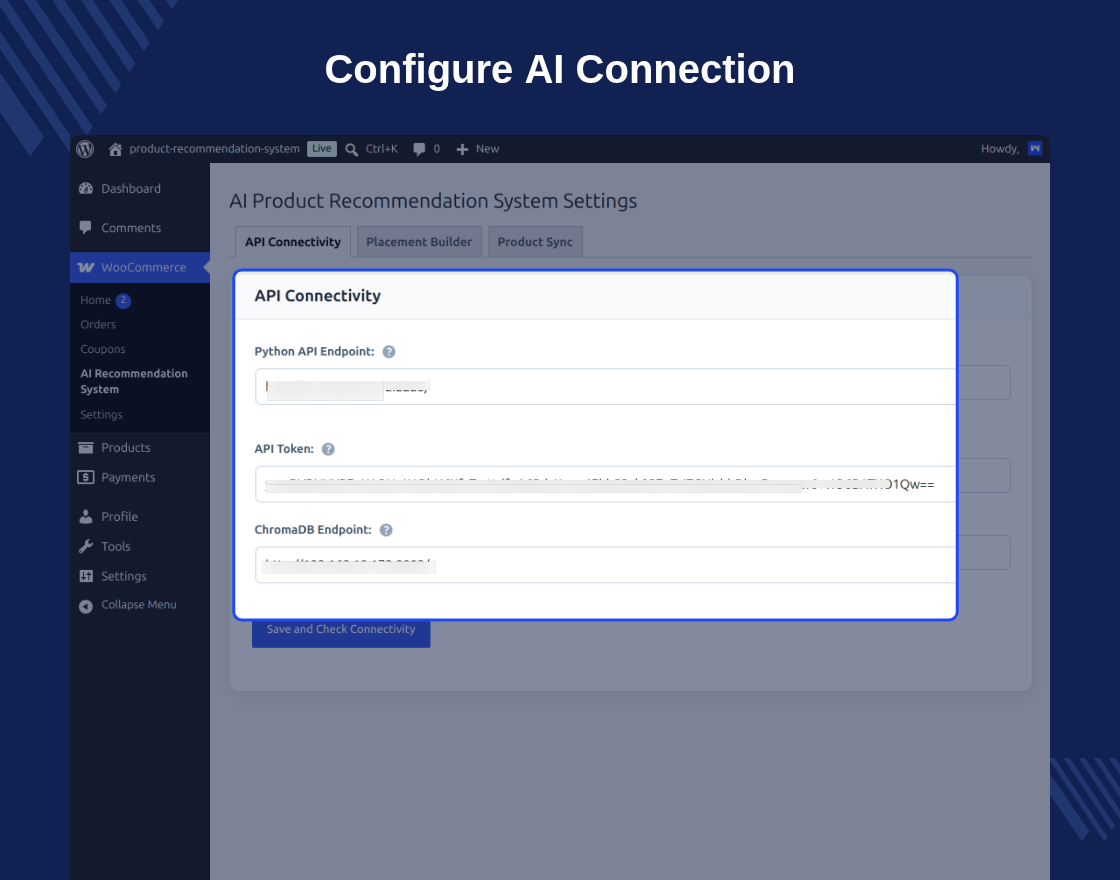Click the ChromaDB Endpoint help icon
1120x880 pixels.
click(386, 530)
